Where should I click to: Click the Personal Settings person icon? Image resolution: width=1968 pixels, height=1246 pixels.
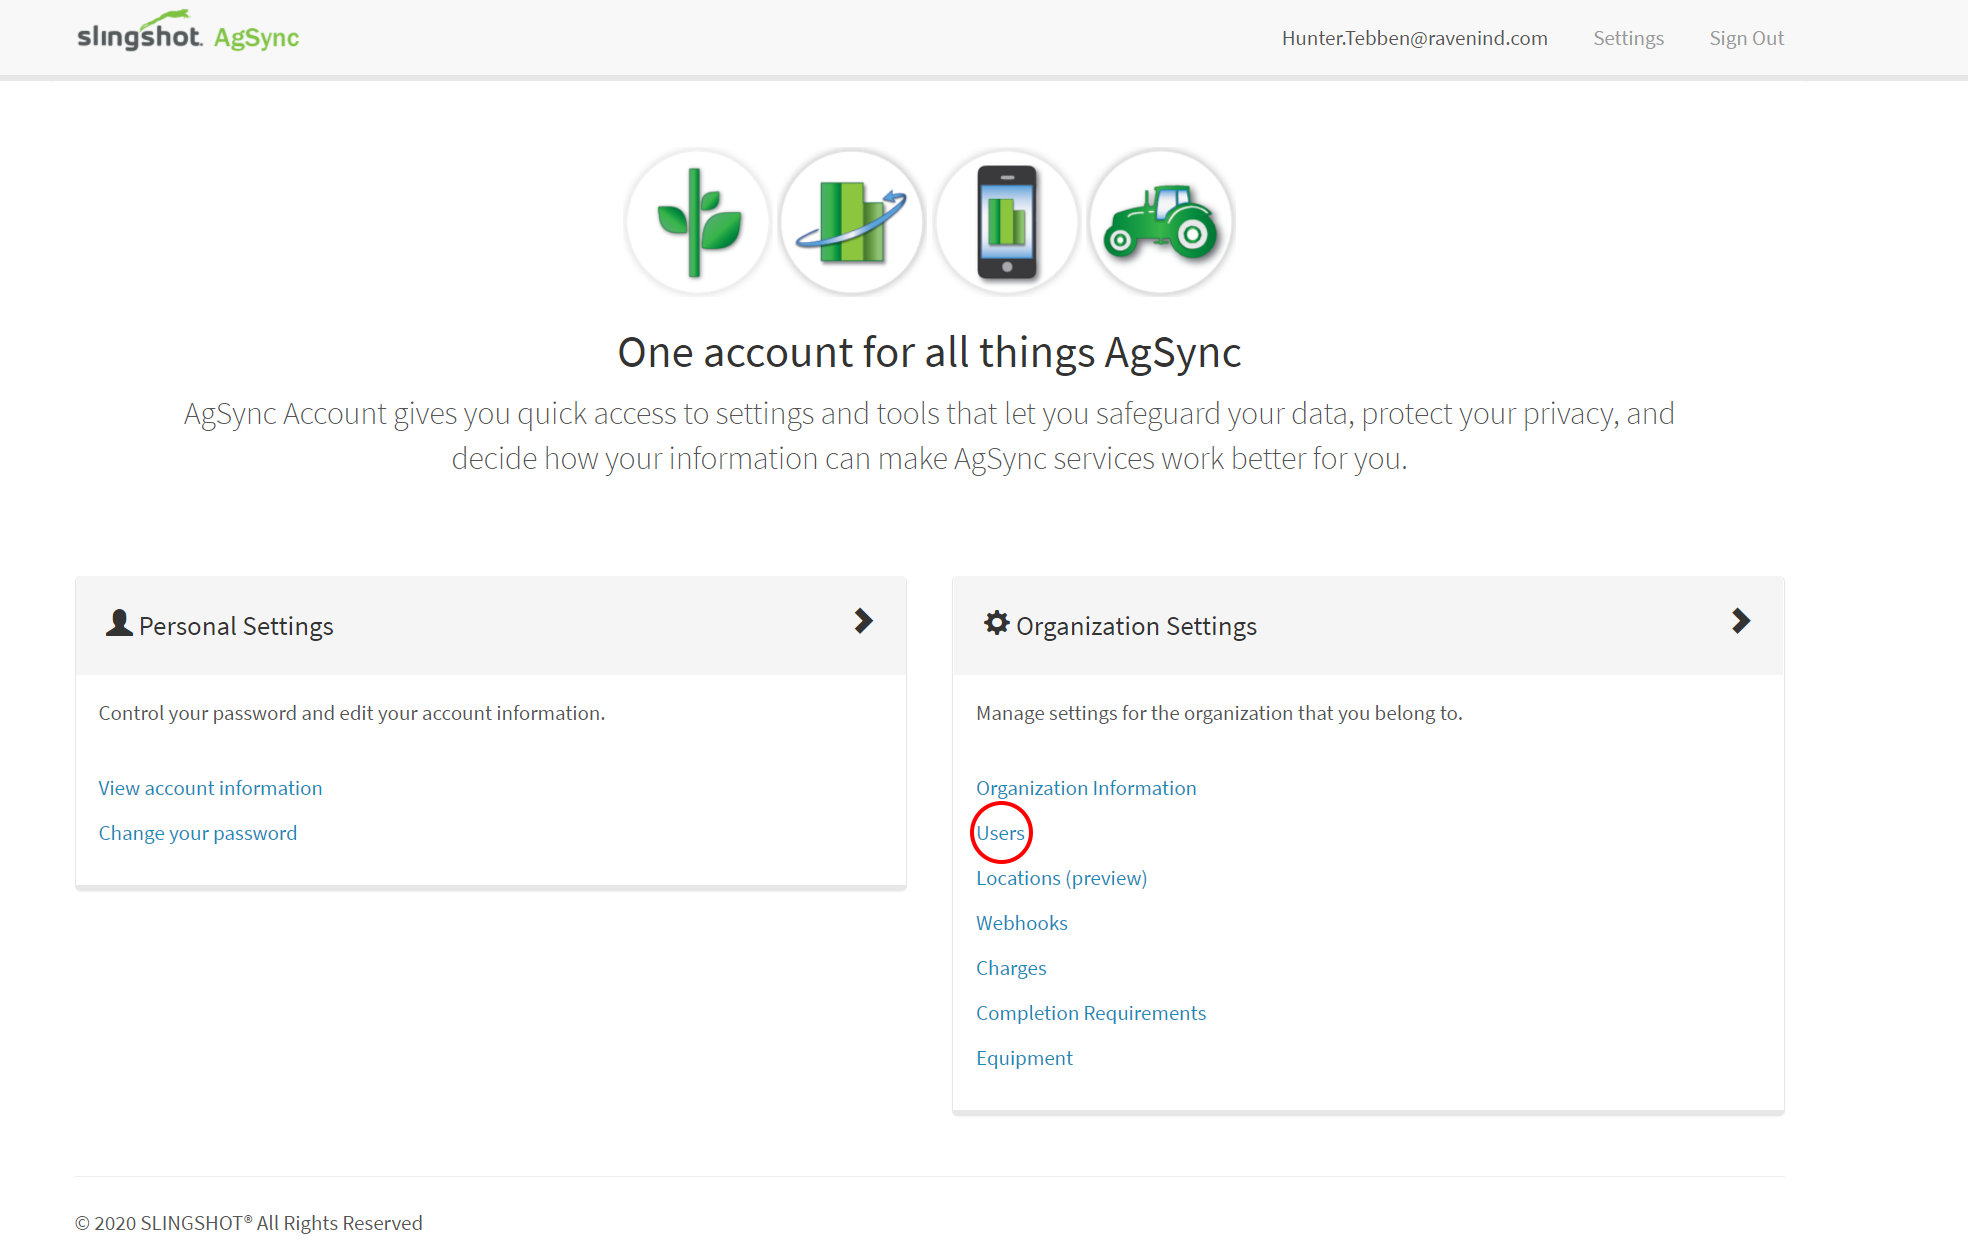pyautogui.click(x=119, y=623)
